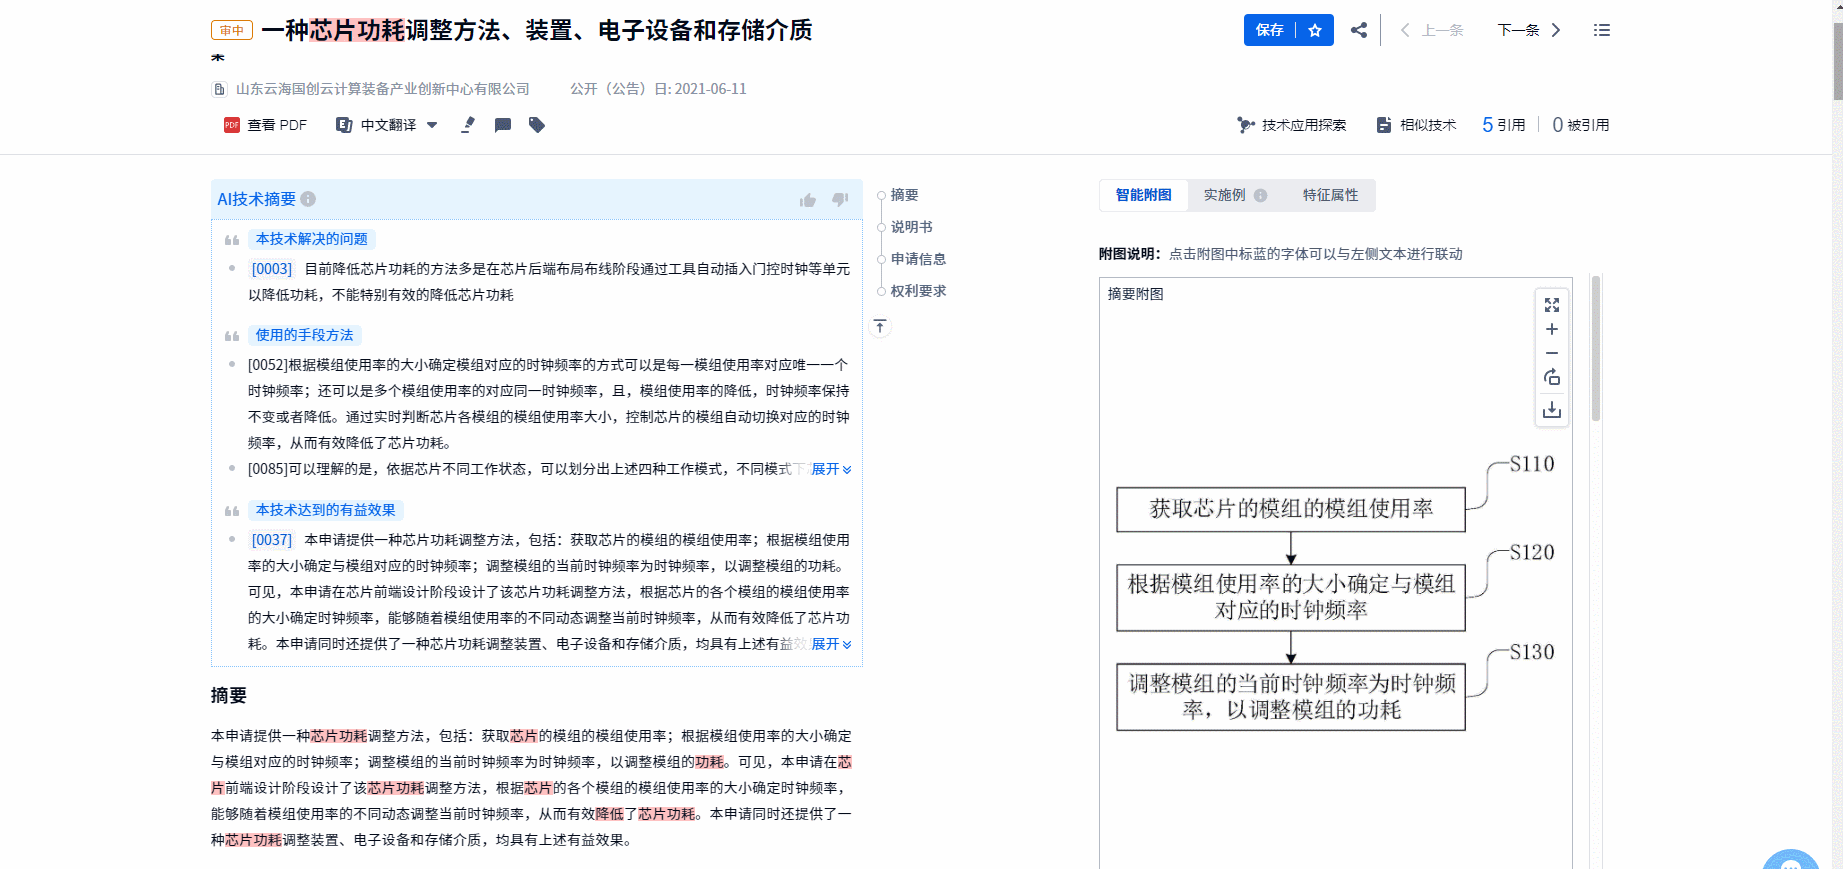Switch to the 实施例 tab

(x=1225, y=195)
